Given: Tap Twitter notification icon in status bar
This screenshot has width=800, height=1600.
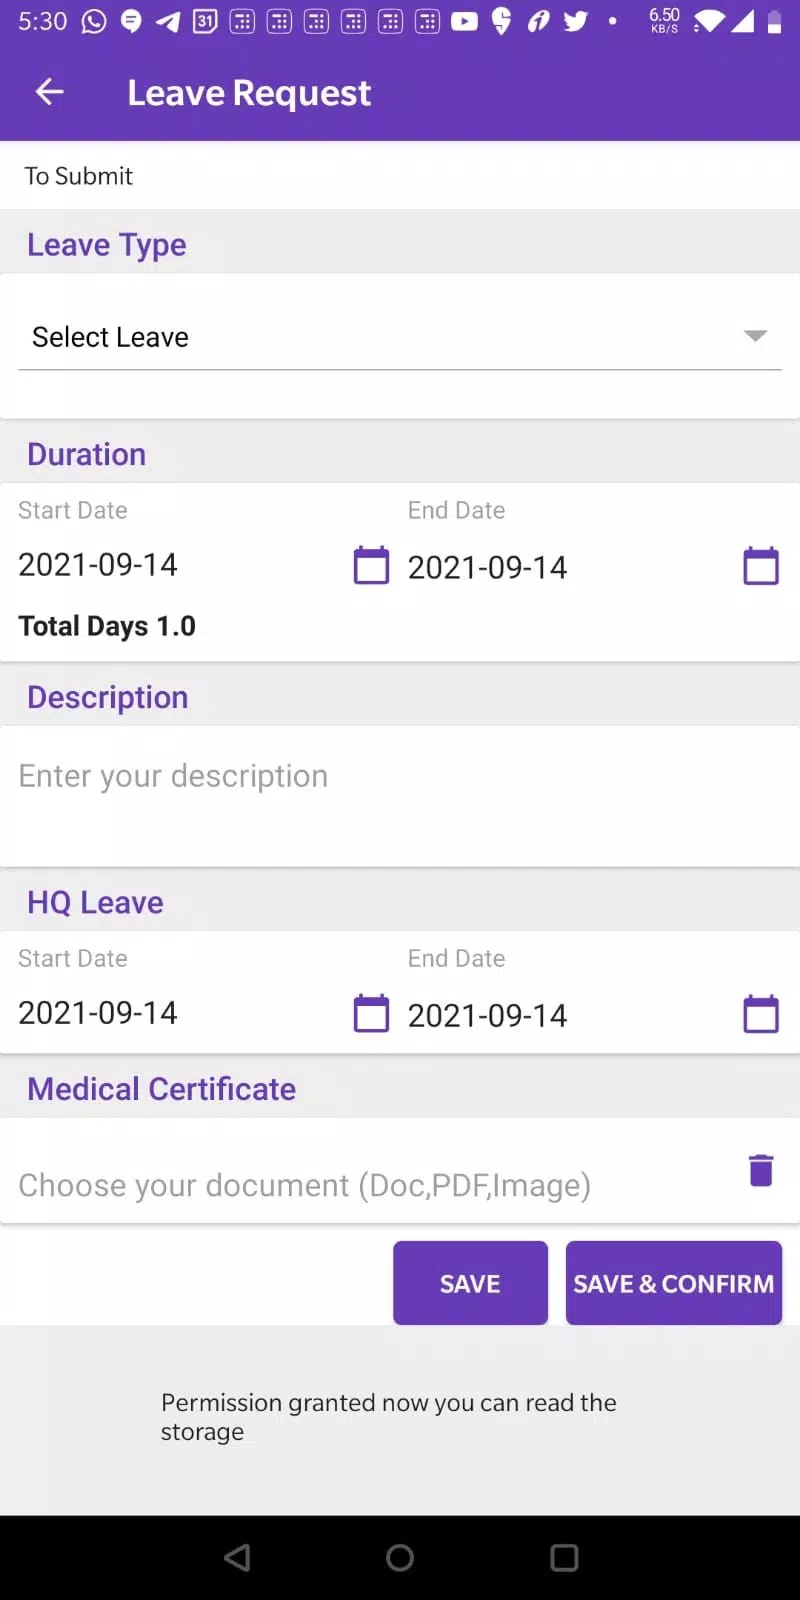Looking at the screenshot, I should 575,21.
